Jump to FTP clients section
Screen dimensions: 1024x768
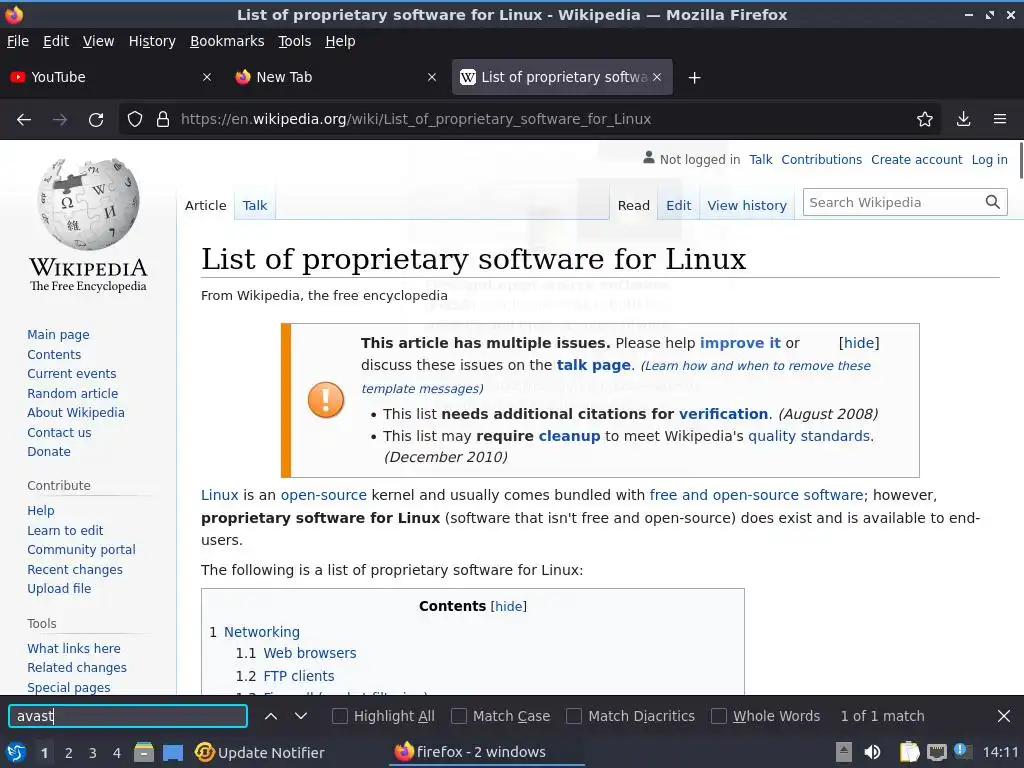pos(299,676)
